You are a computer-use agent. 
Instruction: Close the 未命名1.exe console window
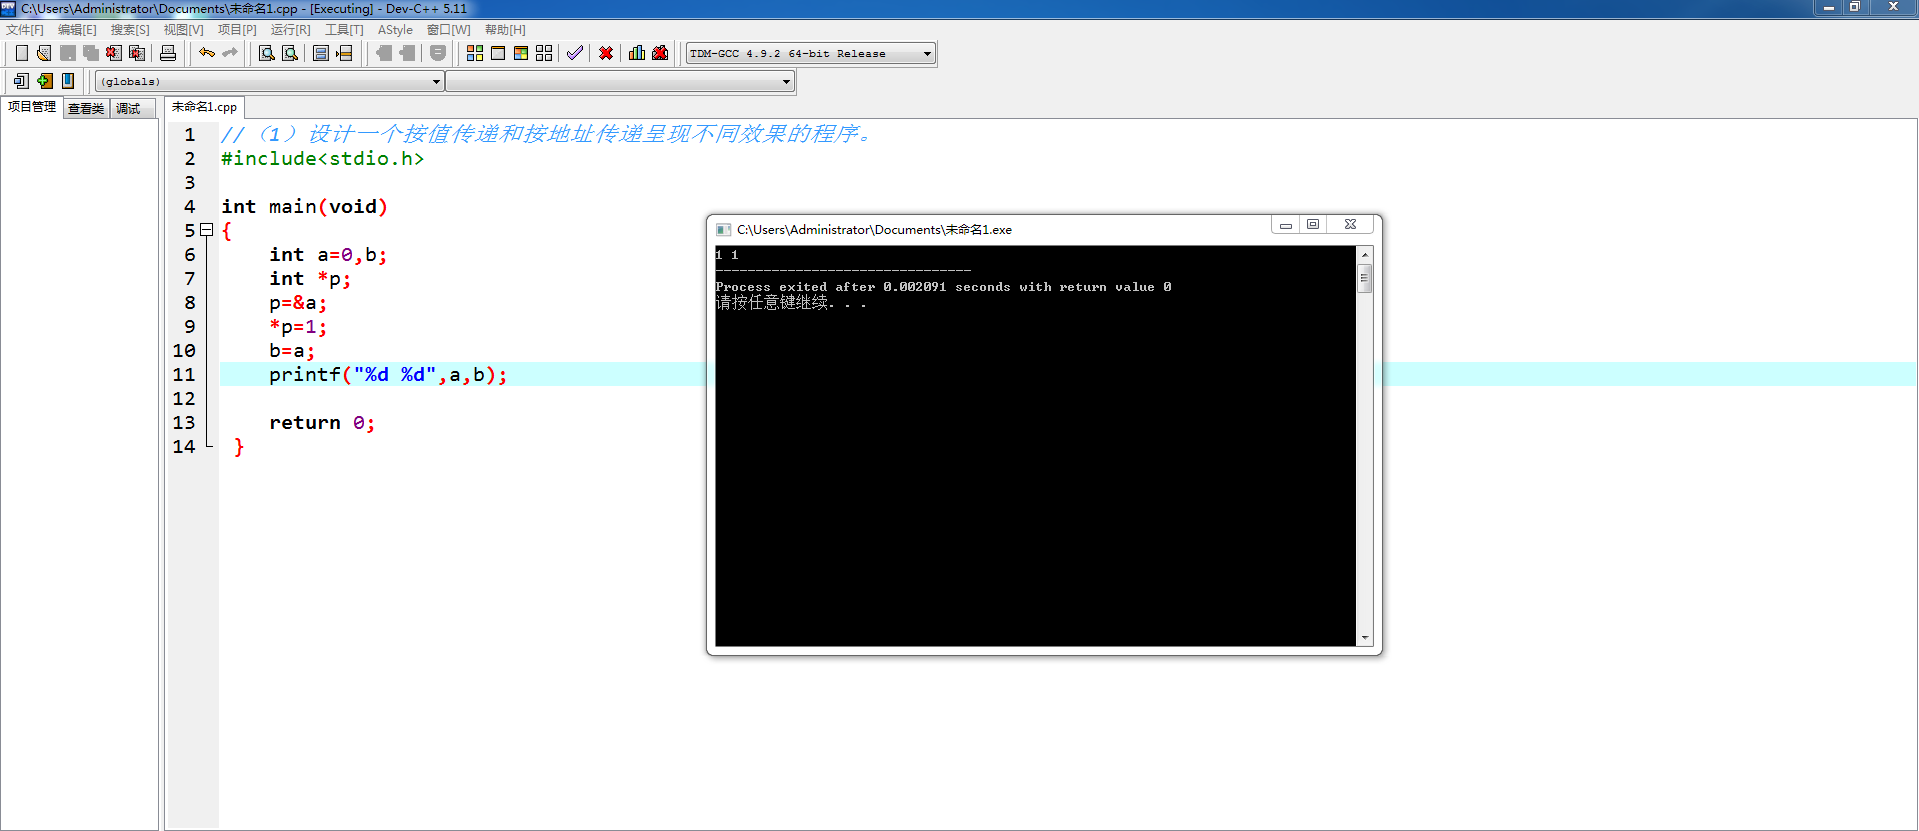click(1350, 225)
